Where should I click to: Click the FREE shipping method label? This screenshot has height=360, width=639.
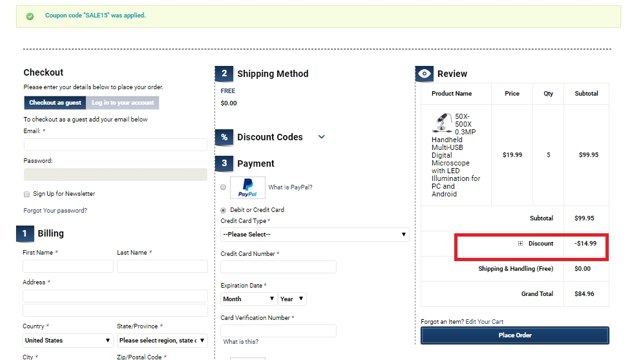[x=228, y=91]
